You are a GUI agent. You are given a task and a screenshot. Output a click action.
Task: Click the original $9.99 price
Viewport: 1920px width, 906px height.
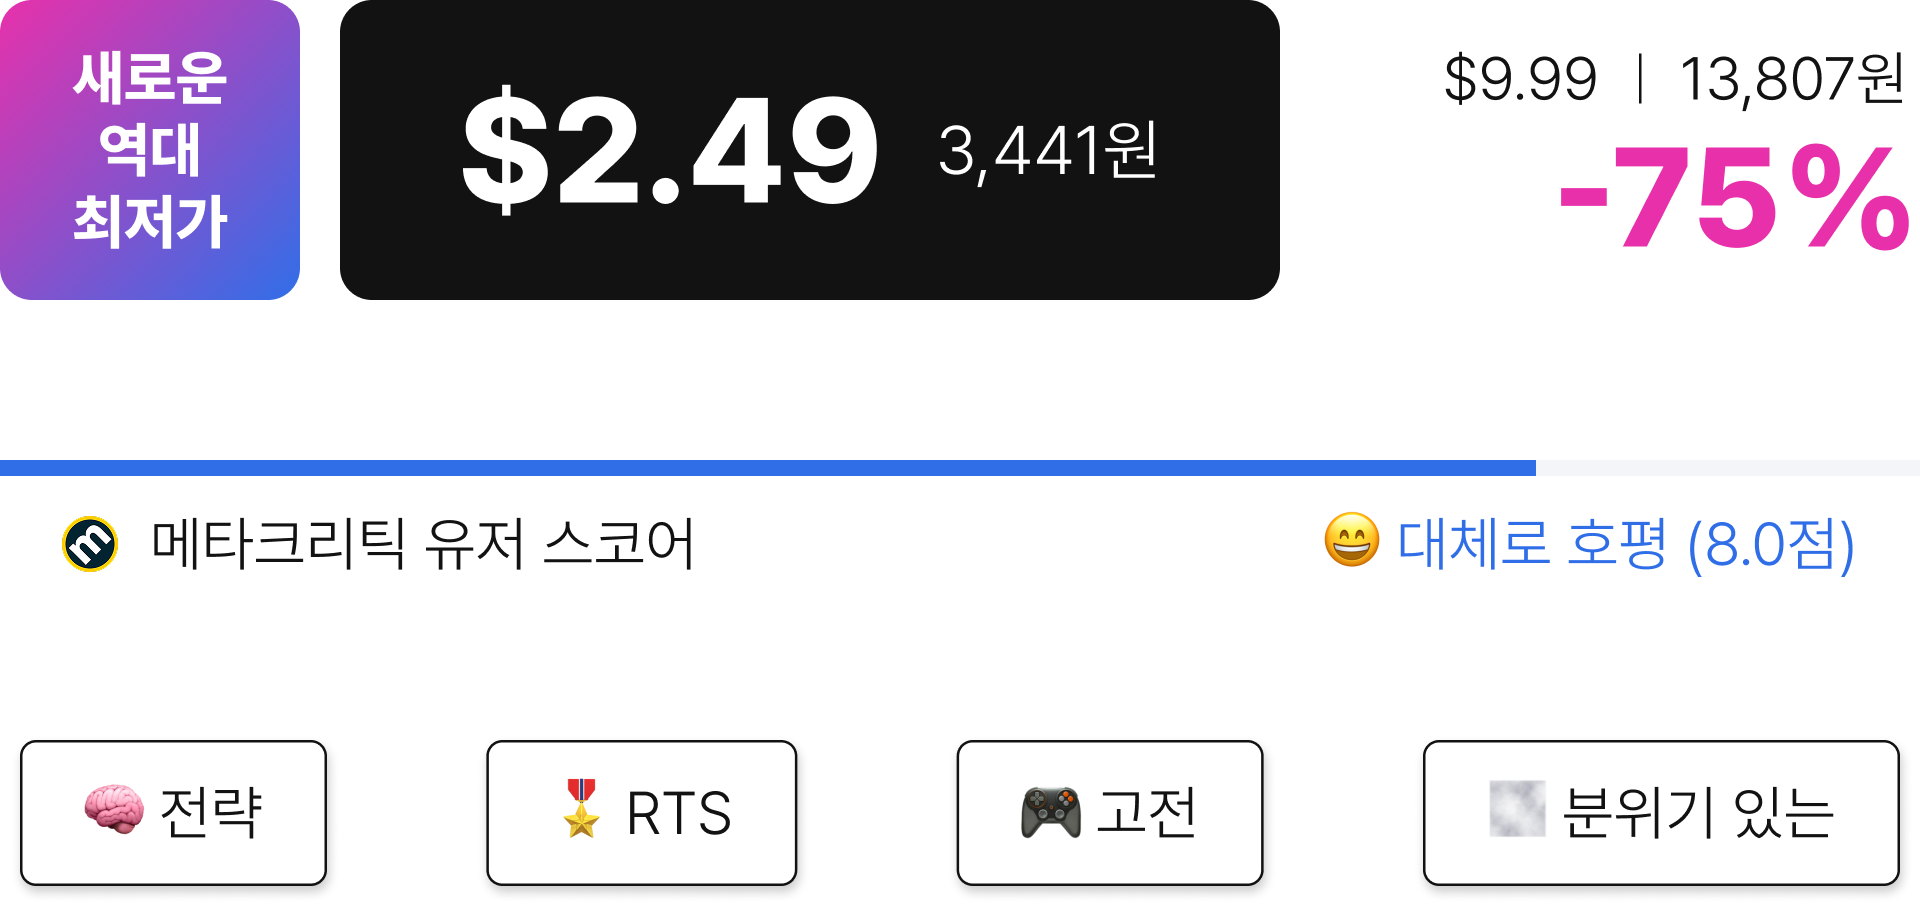pos(1520,79)
